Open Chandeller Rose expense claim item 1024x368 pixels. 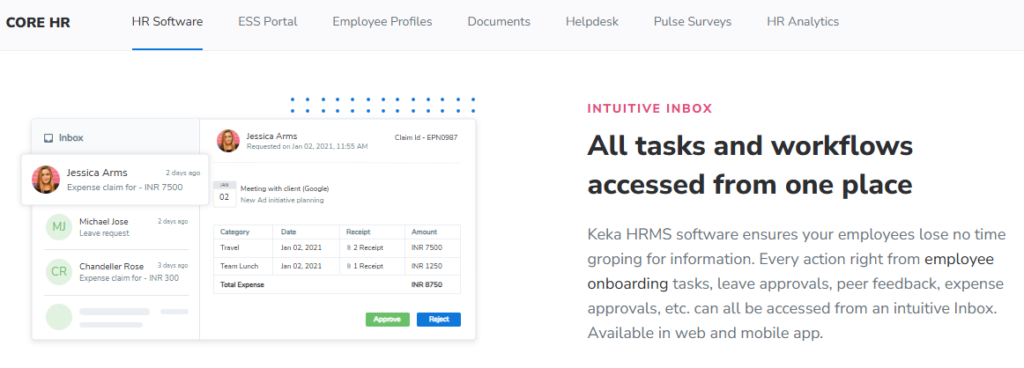pos(116,271)
